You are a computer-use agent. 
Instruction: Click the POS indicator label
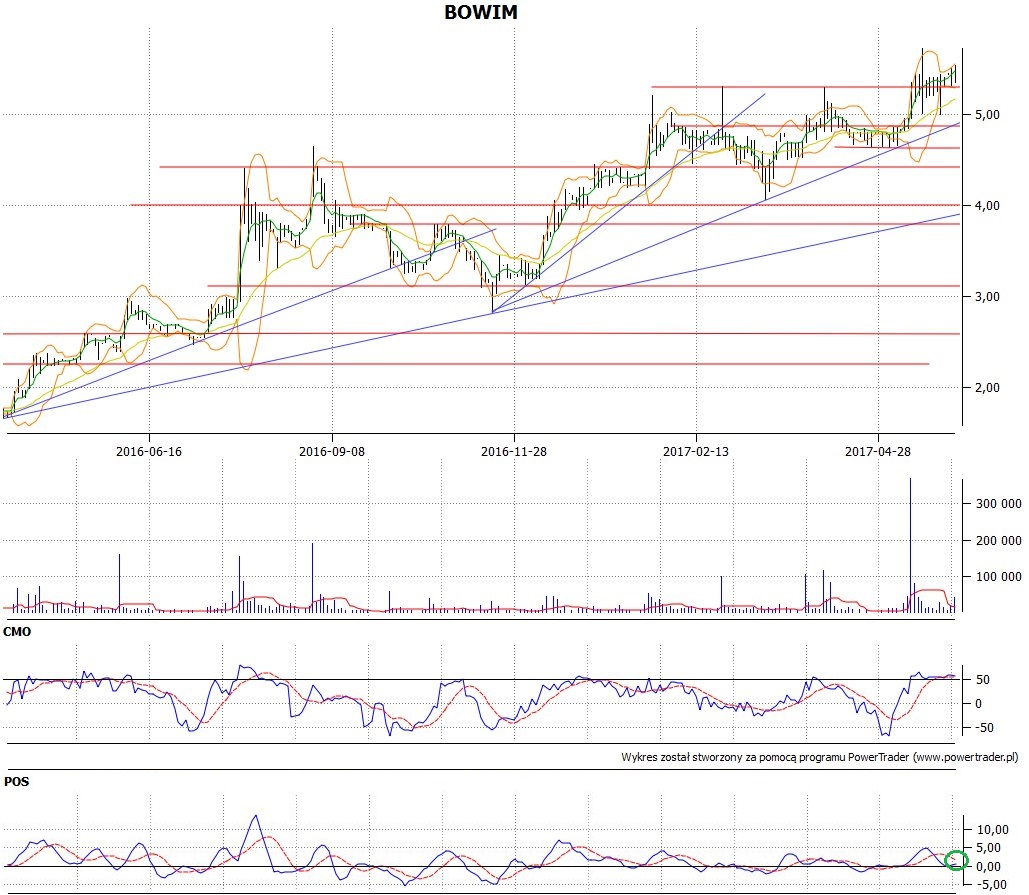point(16,781)
